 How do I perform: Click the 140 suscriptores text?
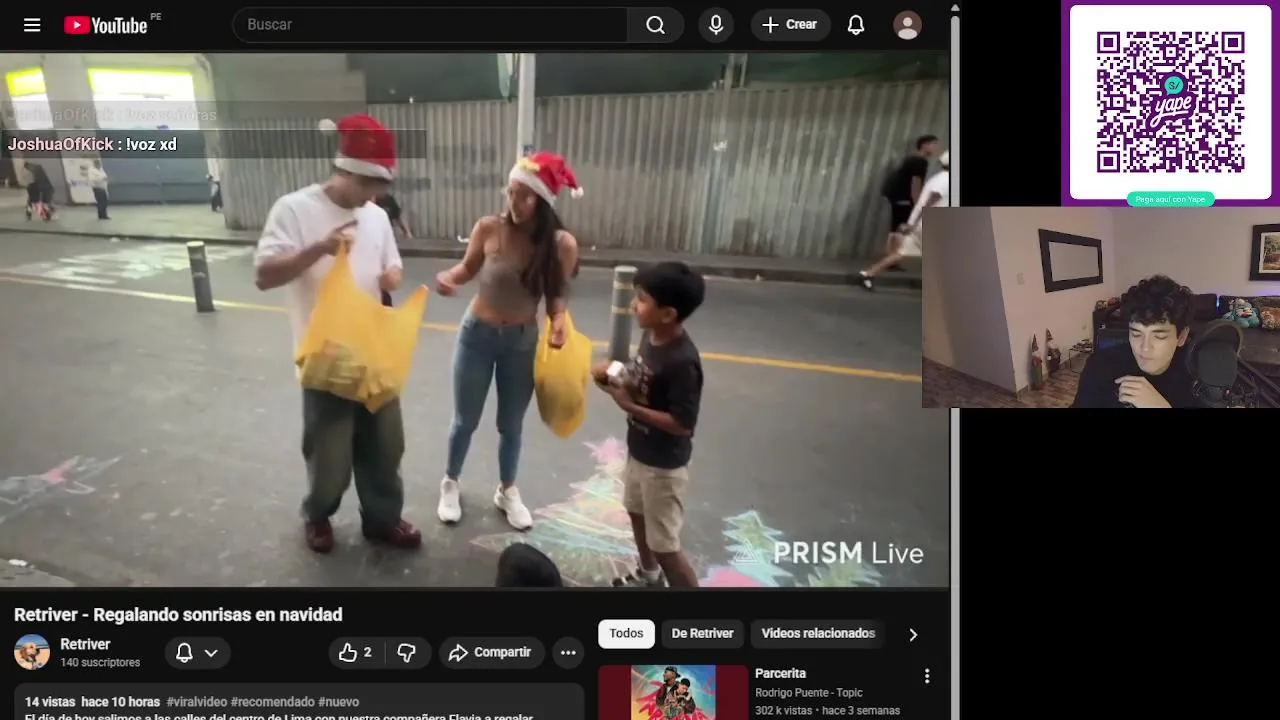[100, 663]
